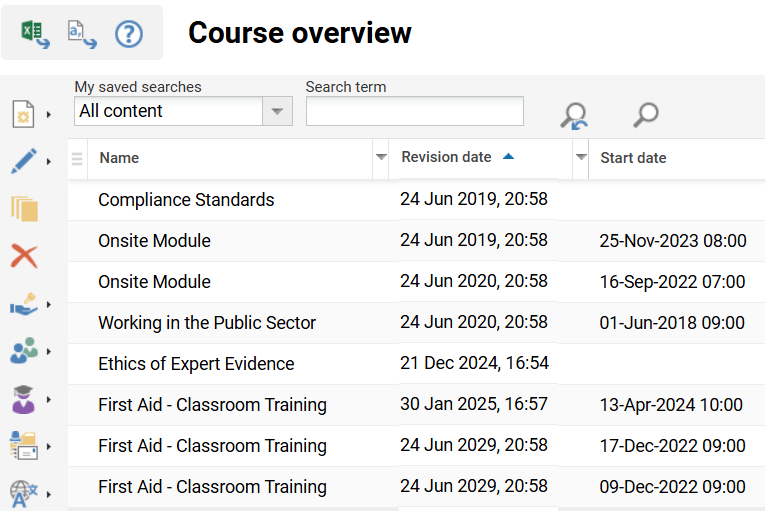
Task: Open the participants group icon
Action: [23, 351]
